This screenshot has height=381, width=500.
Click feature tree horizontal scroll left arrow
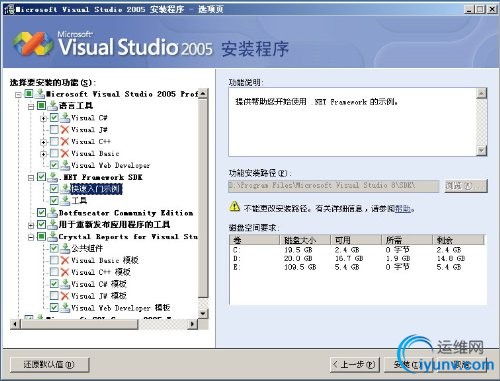pyautogui.click(x=15, y=324)
